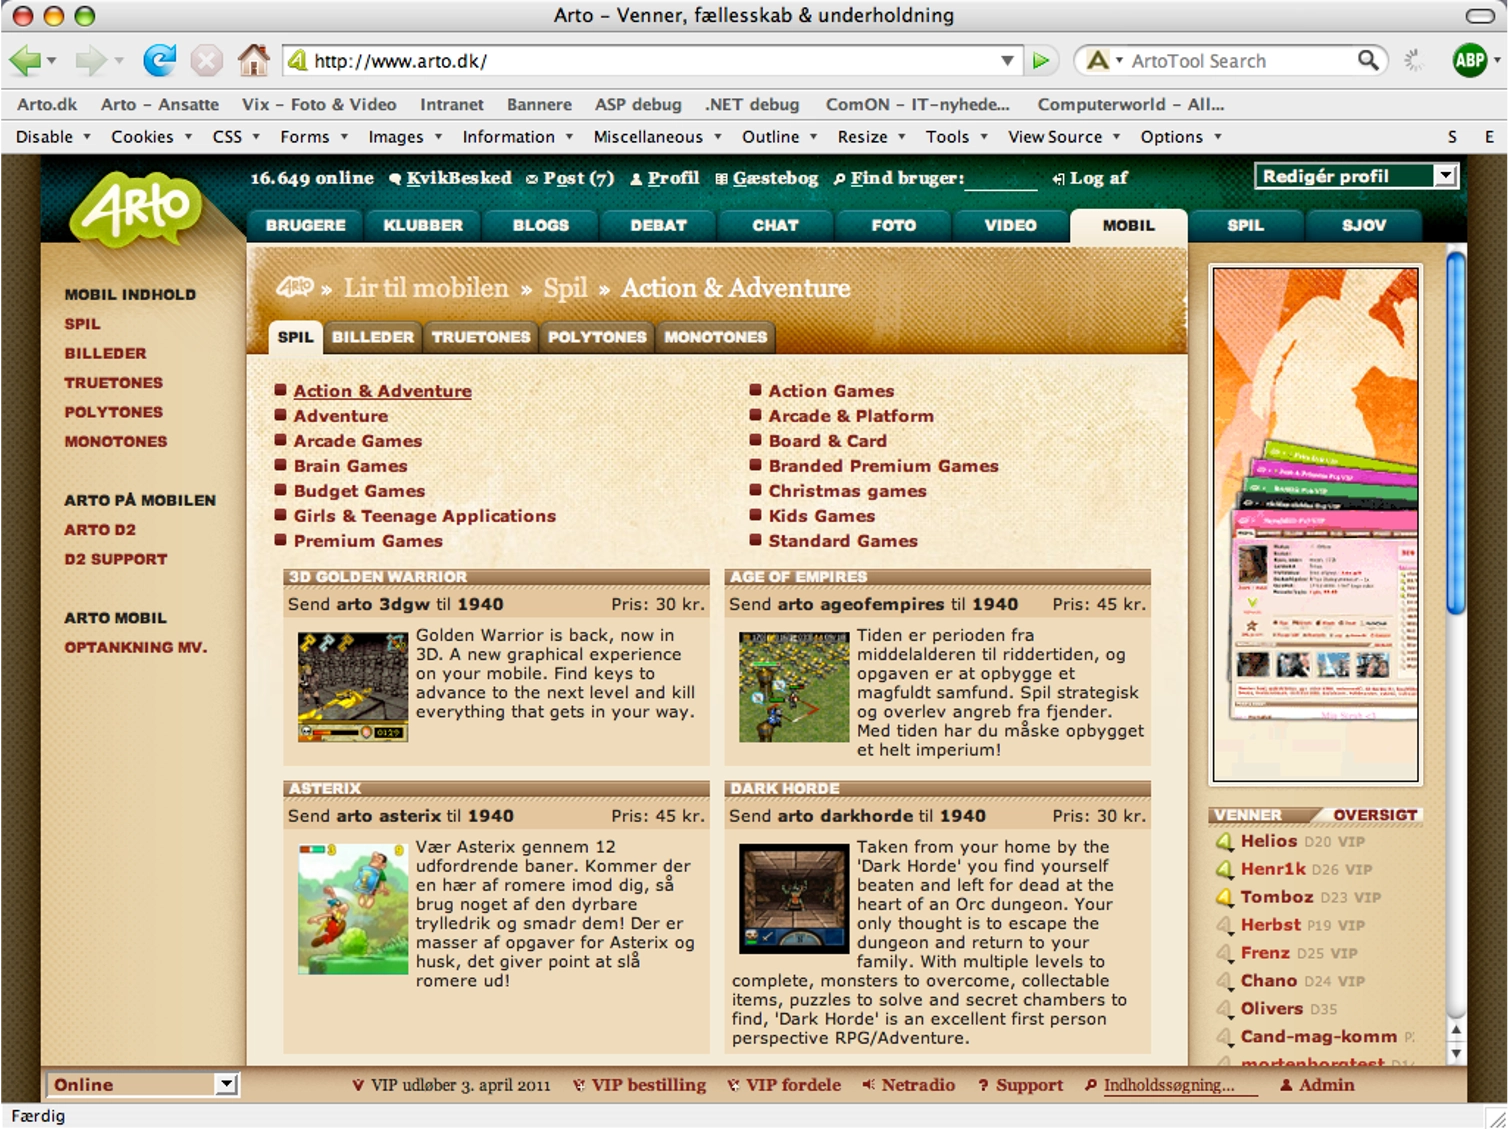1508x1129 pixels.
Task: Switch to the VIDEO tab
Action: 1011,226
